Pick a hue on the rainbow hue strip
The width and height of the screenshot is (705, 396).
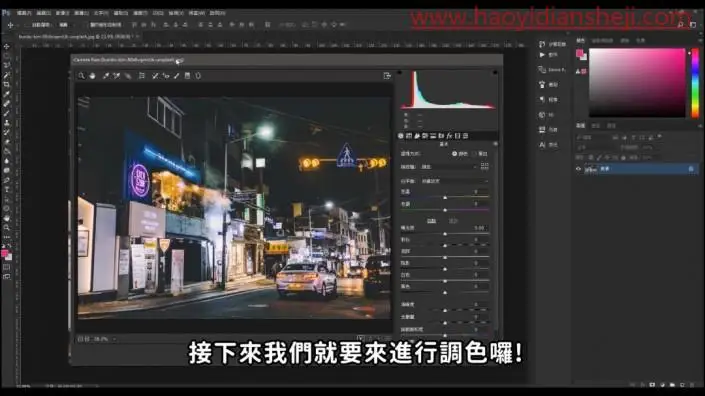(695, 83)
